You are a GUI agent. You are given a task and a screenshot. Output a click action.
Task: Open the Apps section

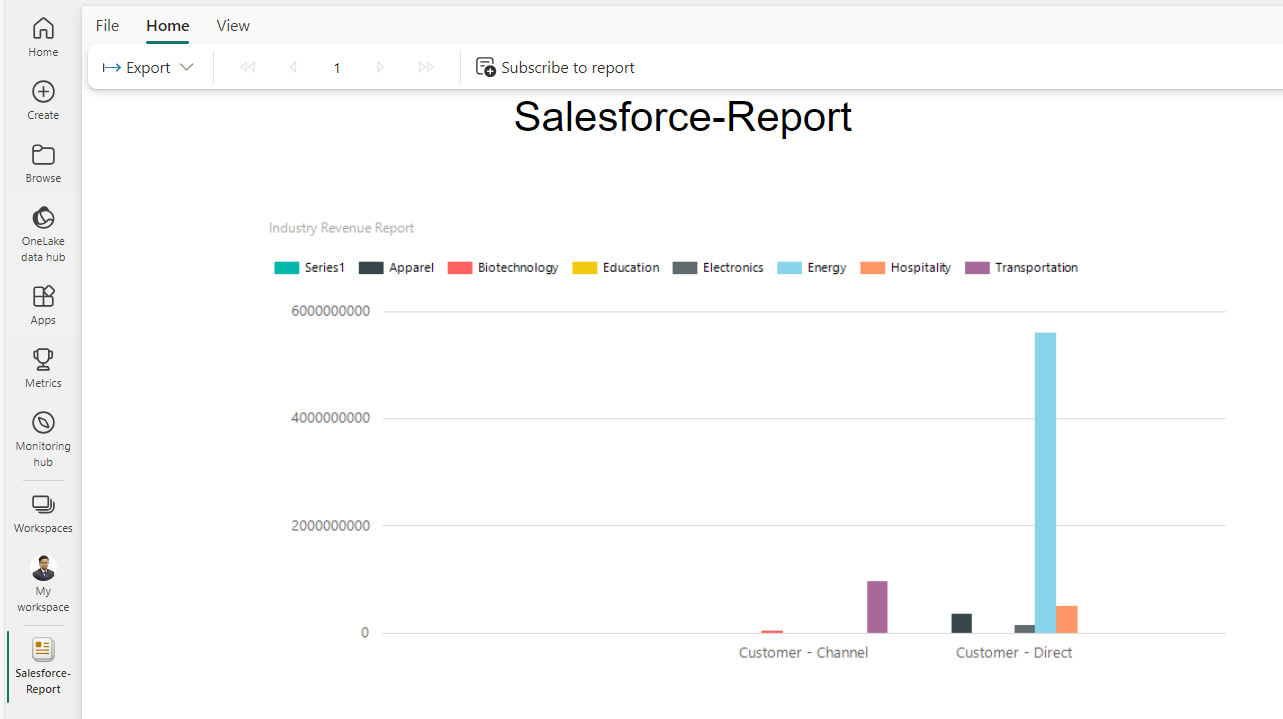43,305
